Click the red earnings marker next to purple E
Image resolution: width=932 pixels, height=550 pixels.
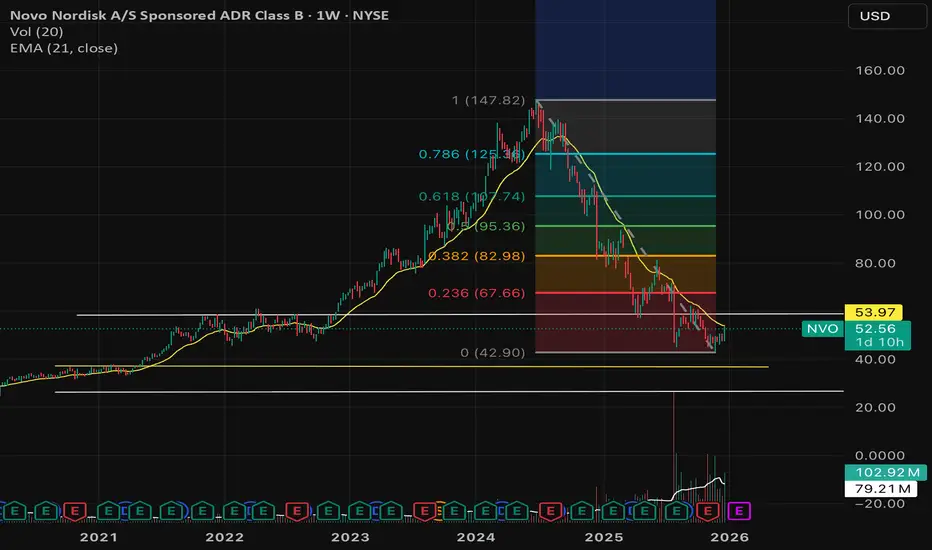point(707,511)
